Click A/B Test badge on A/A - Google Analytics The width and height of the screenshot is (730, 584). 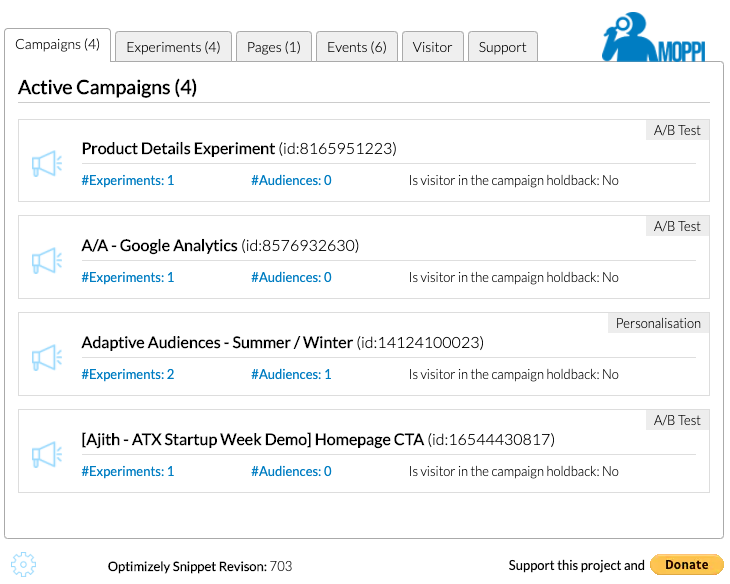[677, 226]
